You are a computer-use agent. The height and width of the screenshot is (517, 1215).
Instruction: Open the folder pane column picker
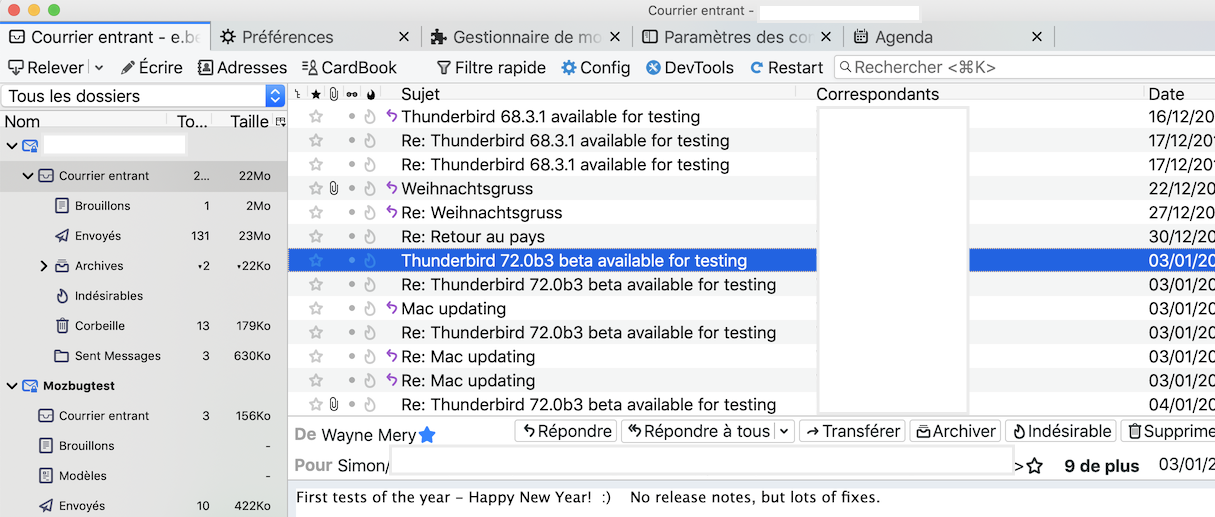[280, 122]
